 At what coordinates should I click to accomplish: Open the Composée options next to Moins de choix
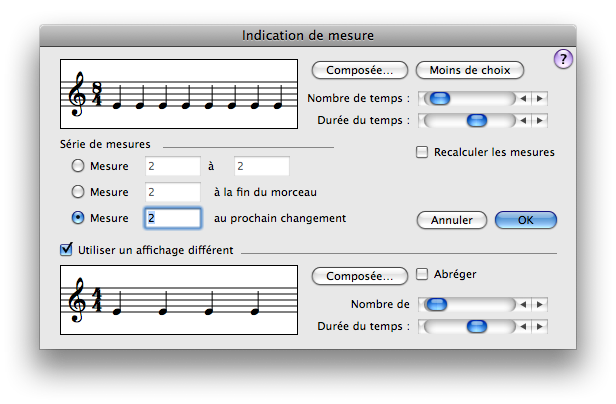[360, 70]
